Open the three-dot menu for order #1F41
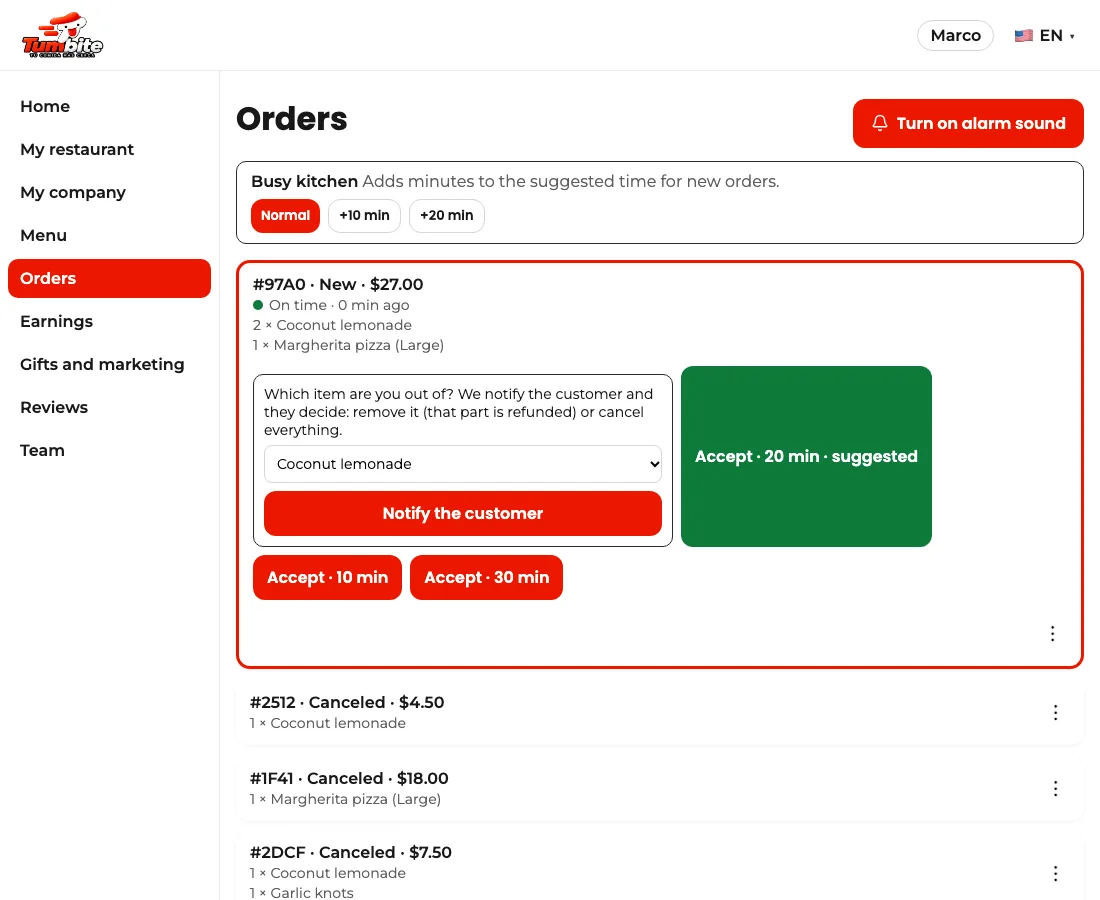This screenshot has width=1100, height=900. [x=1055, y=788]
